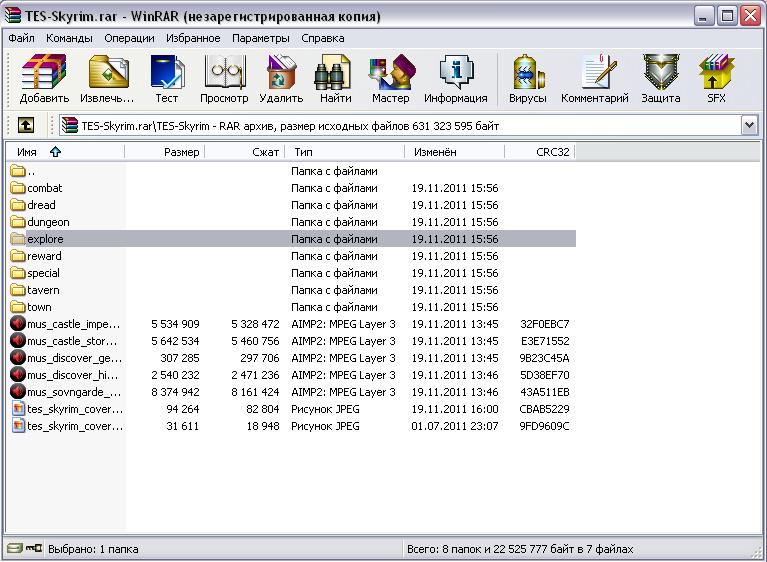Click the up one level button

26,125
